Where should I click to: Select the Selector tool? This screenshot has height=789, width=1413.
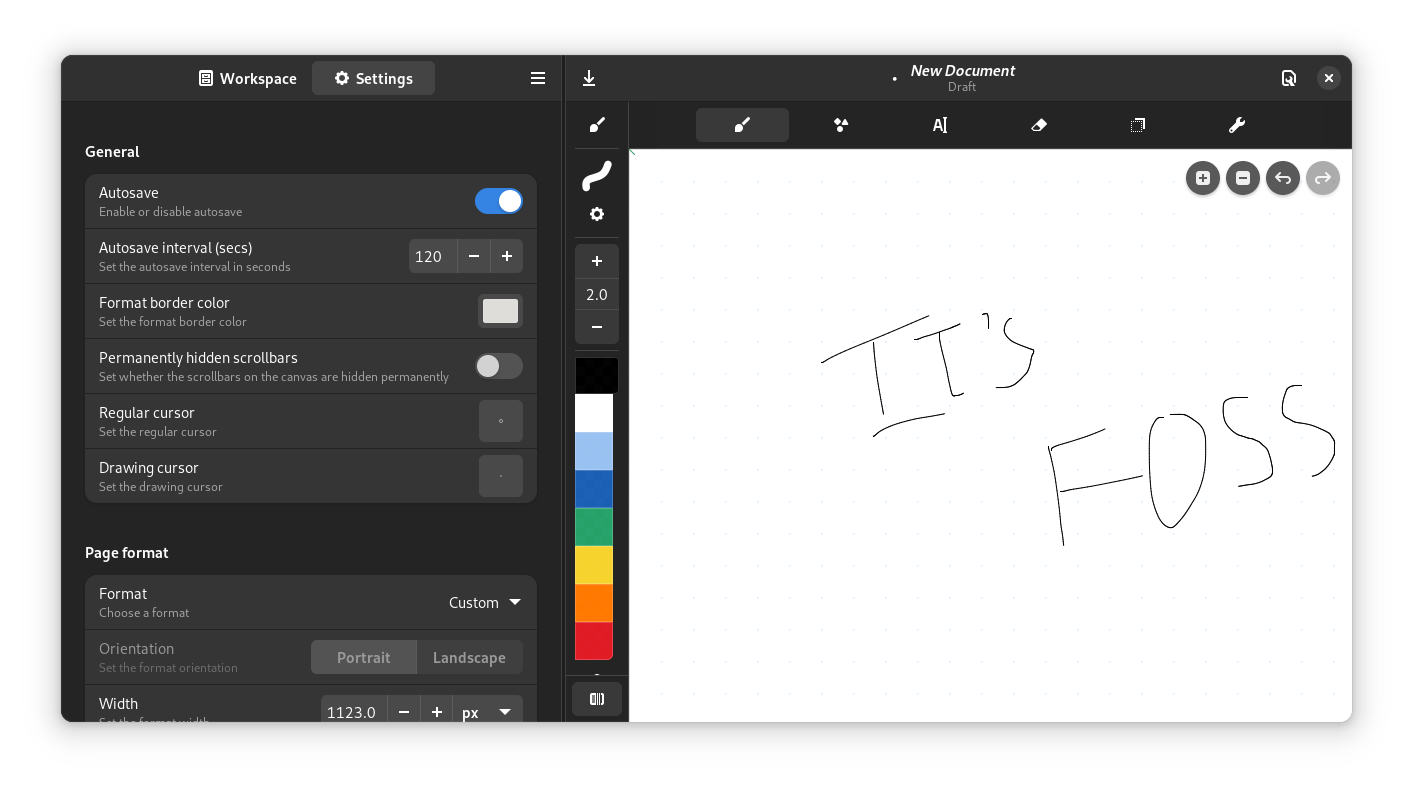pyautogui.click(x=1137, y=125)
